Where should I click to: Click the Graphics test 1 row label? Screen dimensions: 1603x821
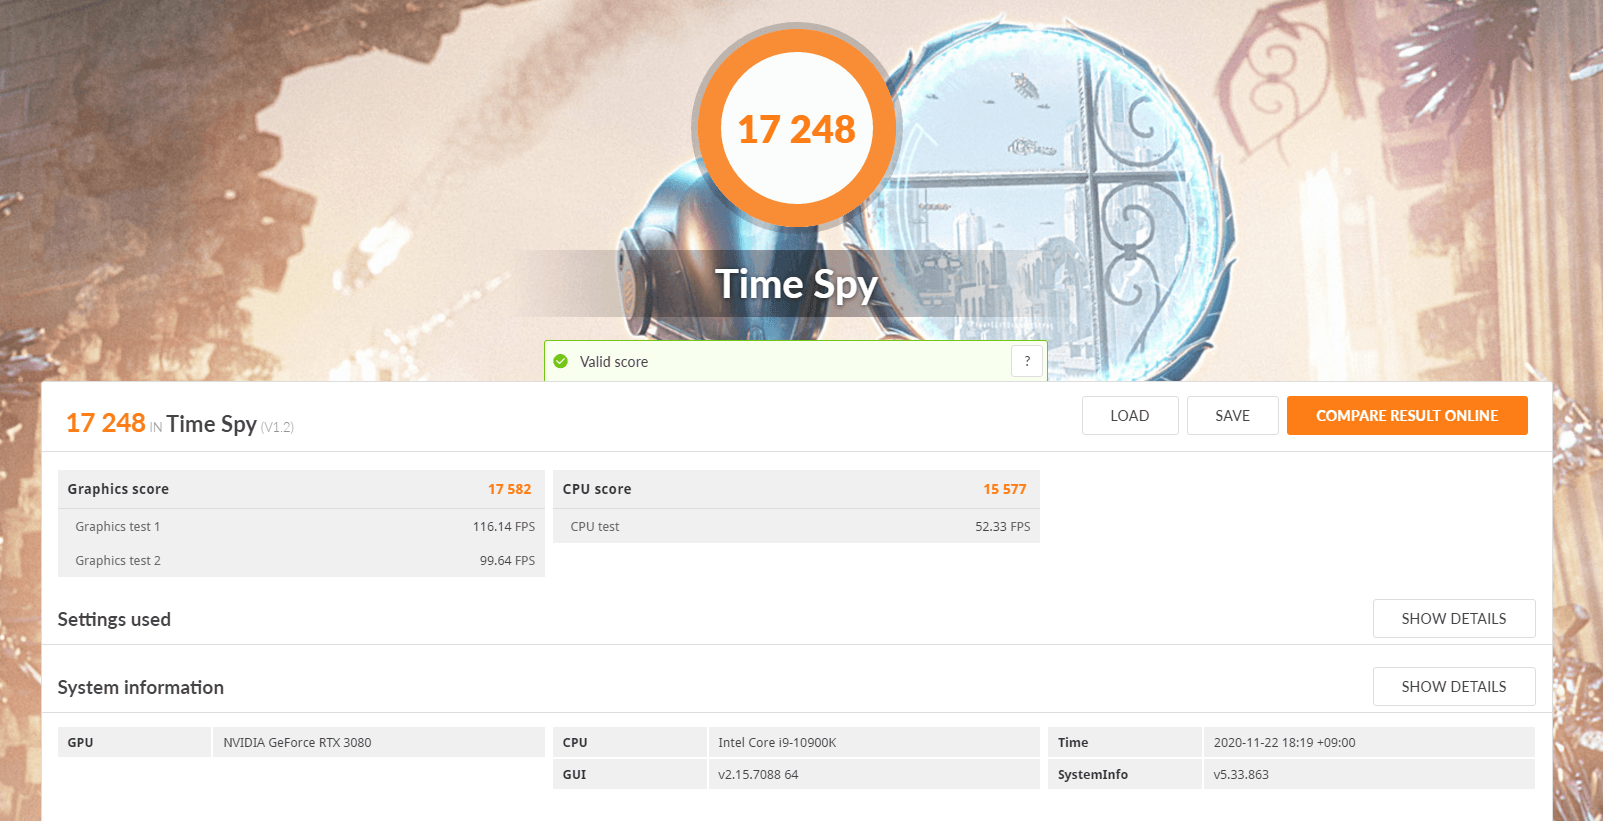(118, 527)
